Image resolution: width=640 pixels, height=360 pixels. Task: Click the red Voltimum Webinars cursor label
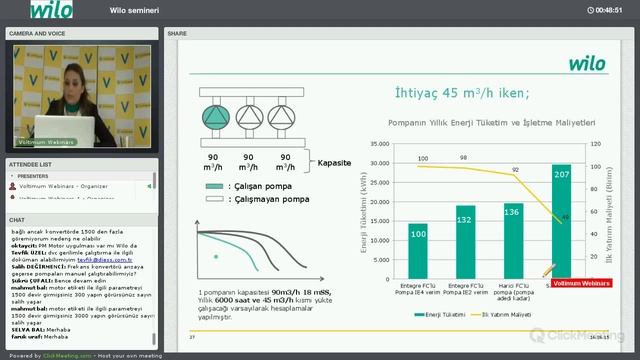click(581, 283)
